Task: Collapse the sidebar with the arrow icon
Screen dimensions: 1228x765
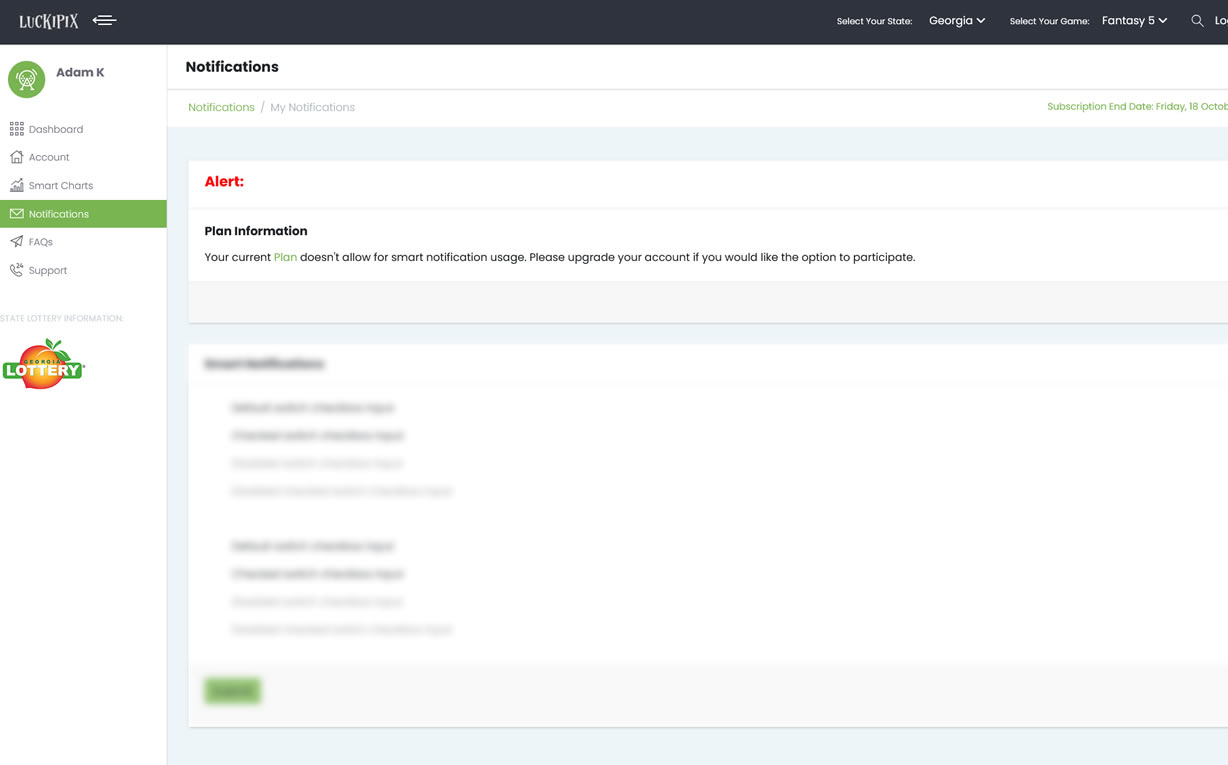Action: [104, 20]
